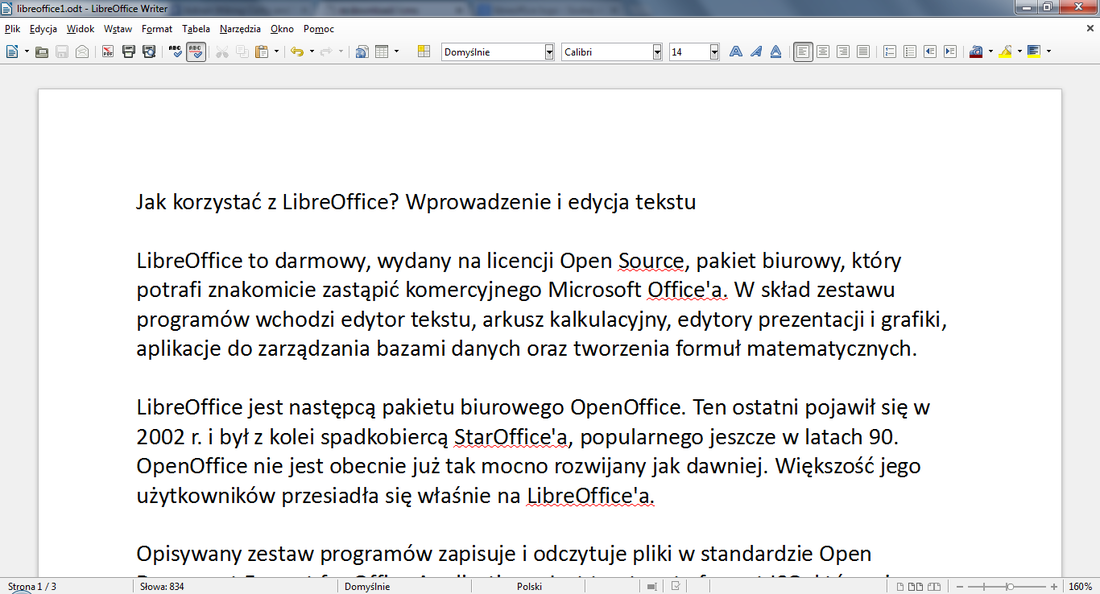Open Styles and Formatting window icon

pyautogui.click(x=424, y=51)
